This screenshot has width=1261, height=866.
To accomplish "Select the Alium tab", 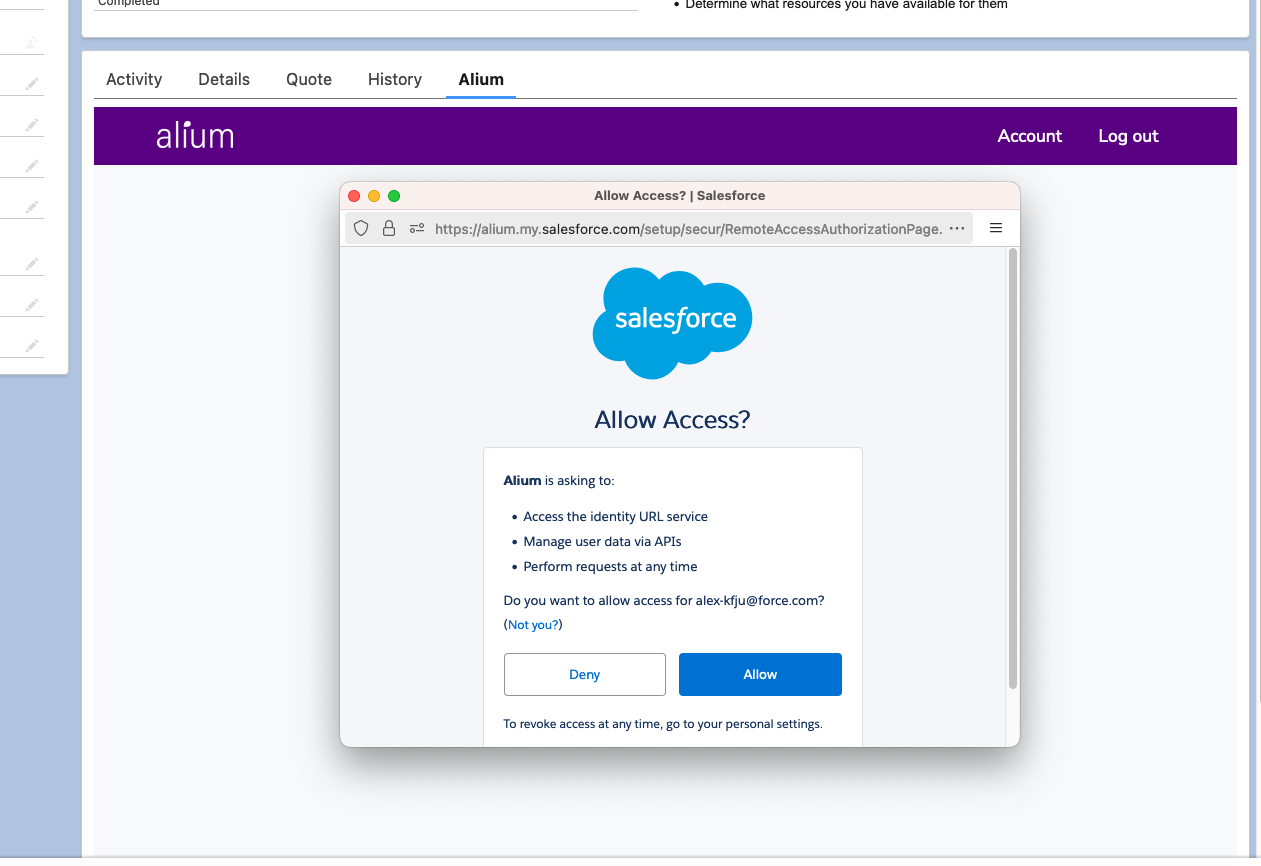I will click(x=481, y=79).
